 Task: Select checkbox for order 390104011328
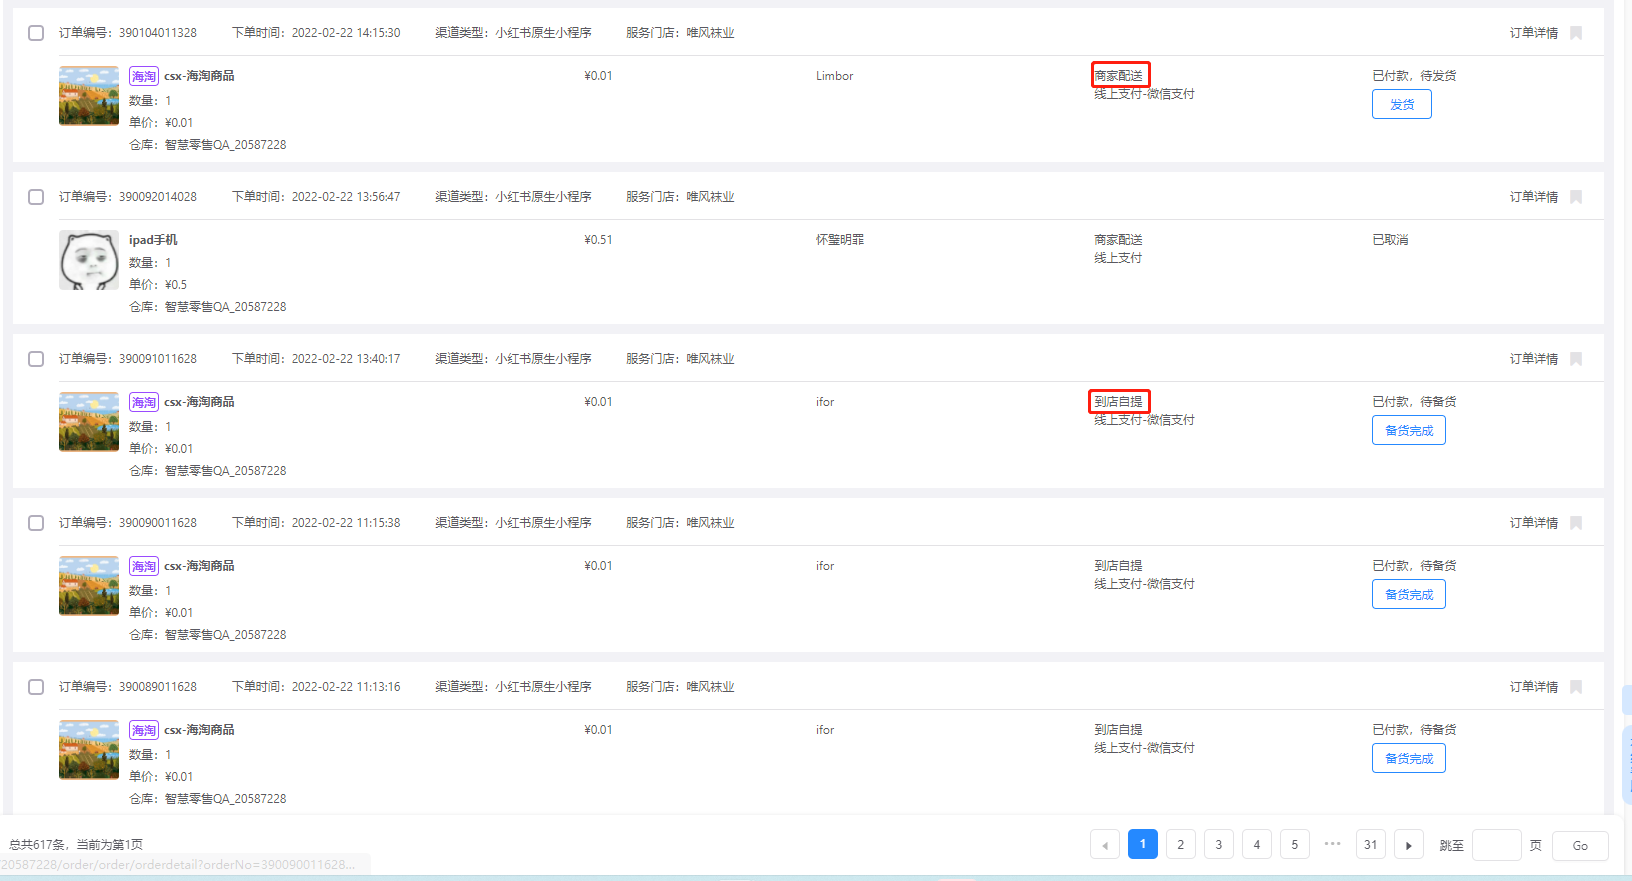tap(36, 33)
